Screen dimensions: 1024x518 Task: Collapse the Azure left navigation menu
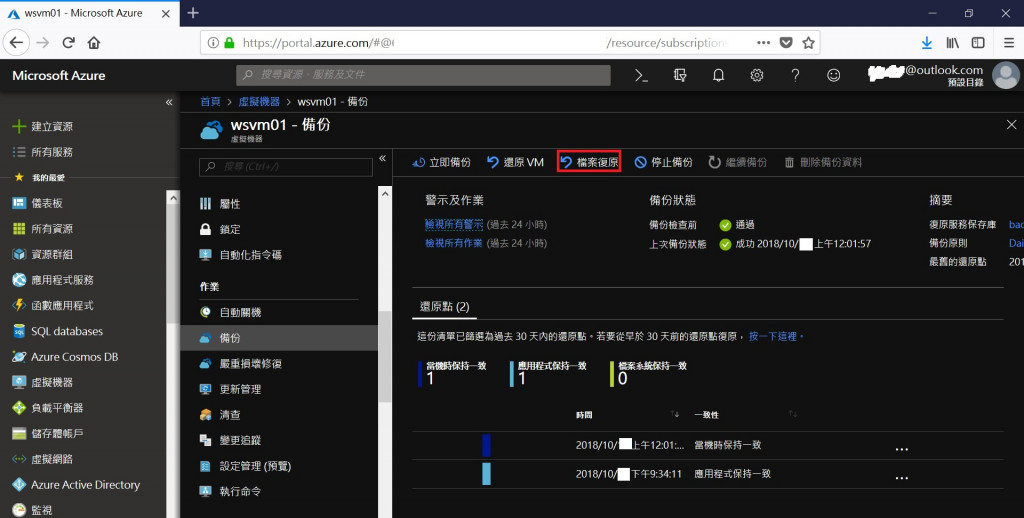tap(169, 102)
